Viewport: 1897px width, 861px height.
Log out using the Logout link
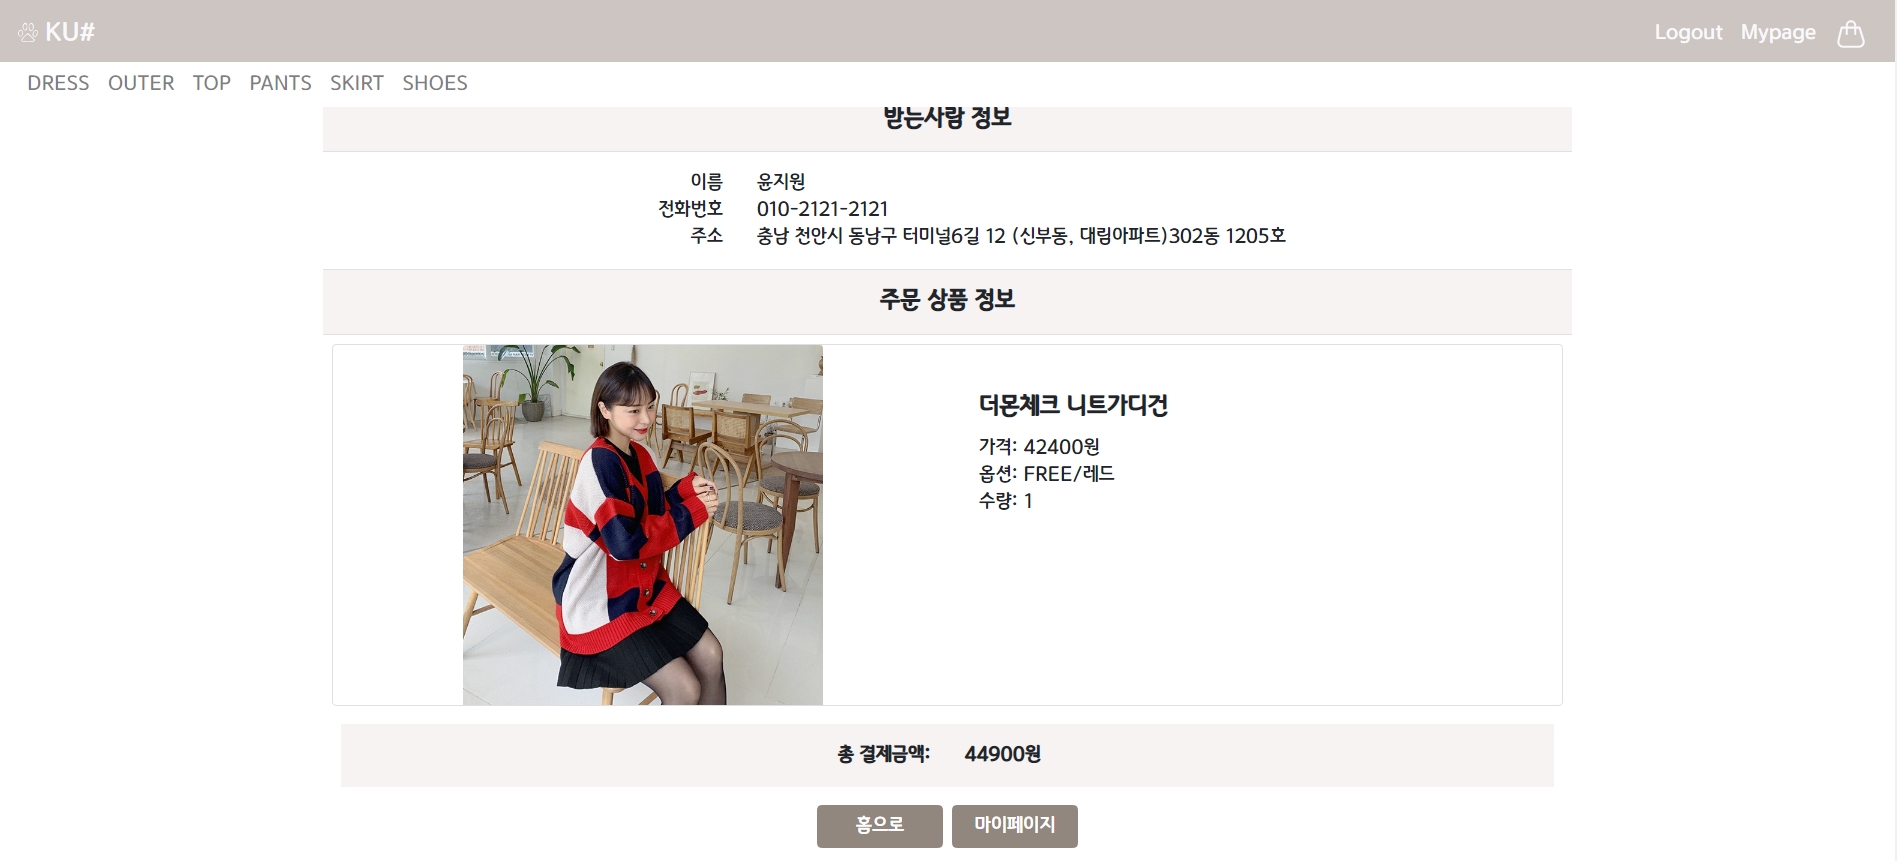coord(1688,32)
